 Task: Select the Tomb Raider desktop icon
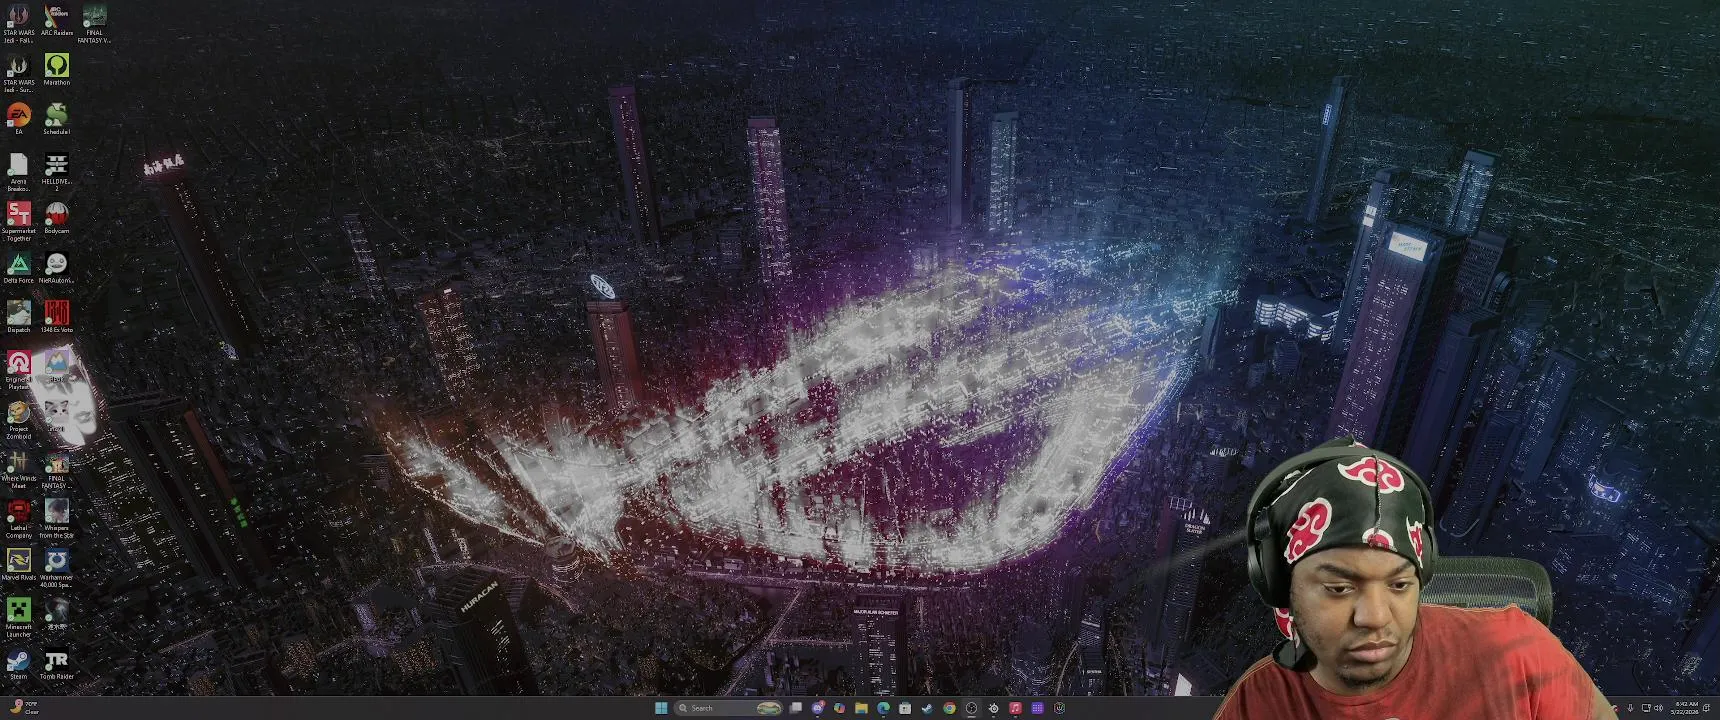(x=57, y=664)
